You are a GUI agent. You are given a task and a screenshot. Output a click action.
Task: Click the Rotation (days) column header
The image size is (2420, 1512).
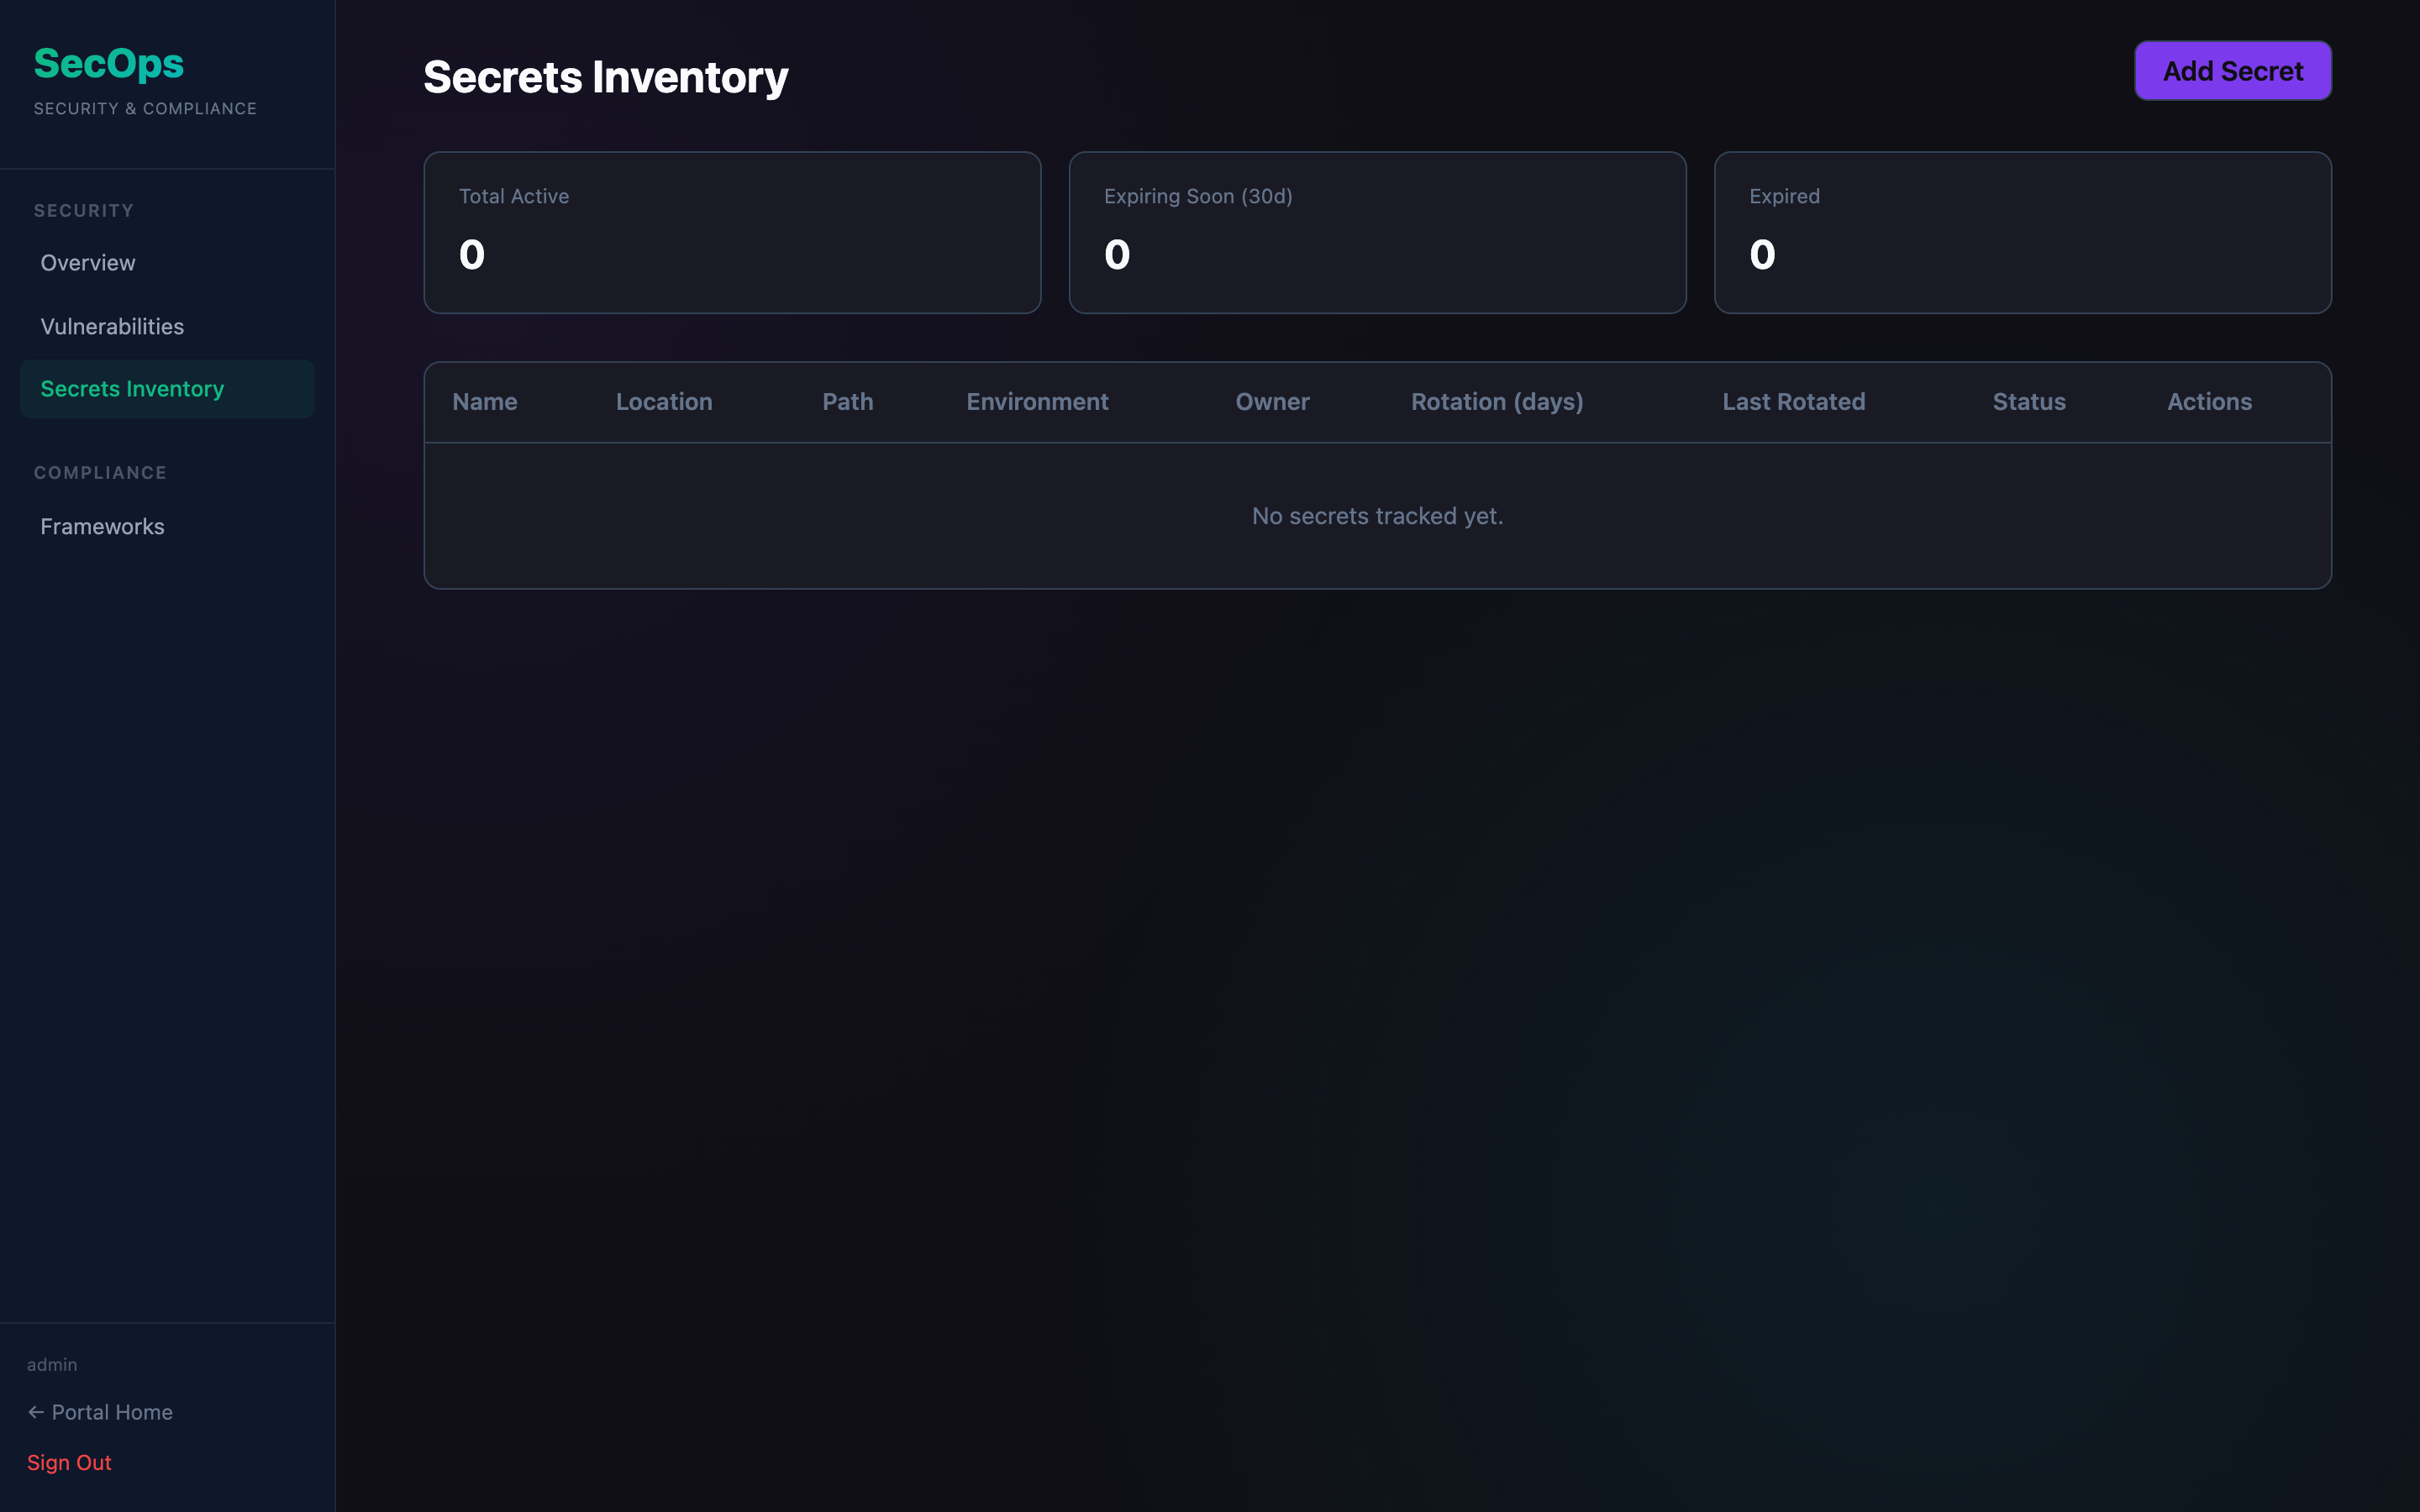click(x=1496, y=401)
